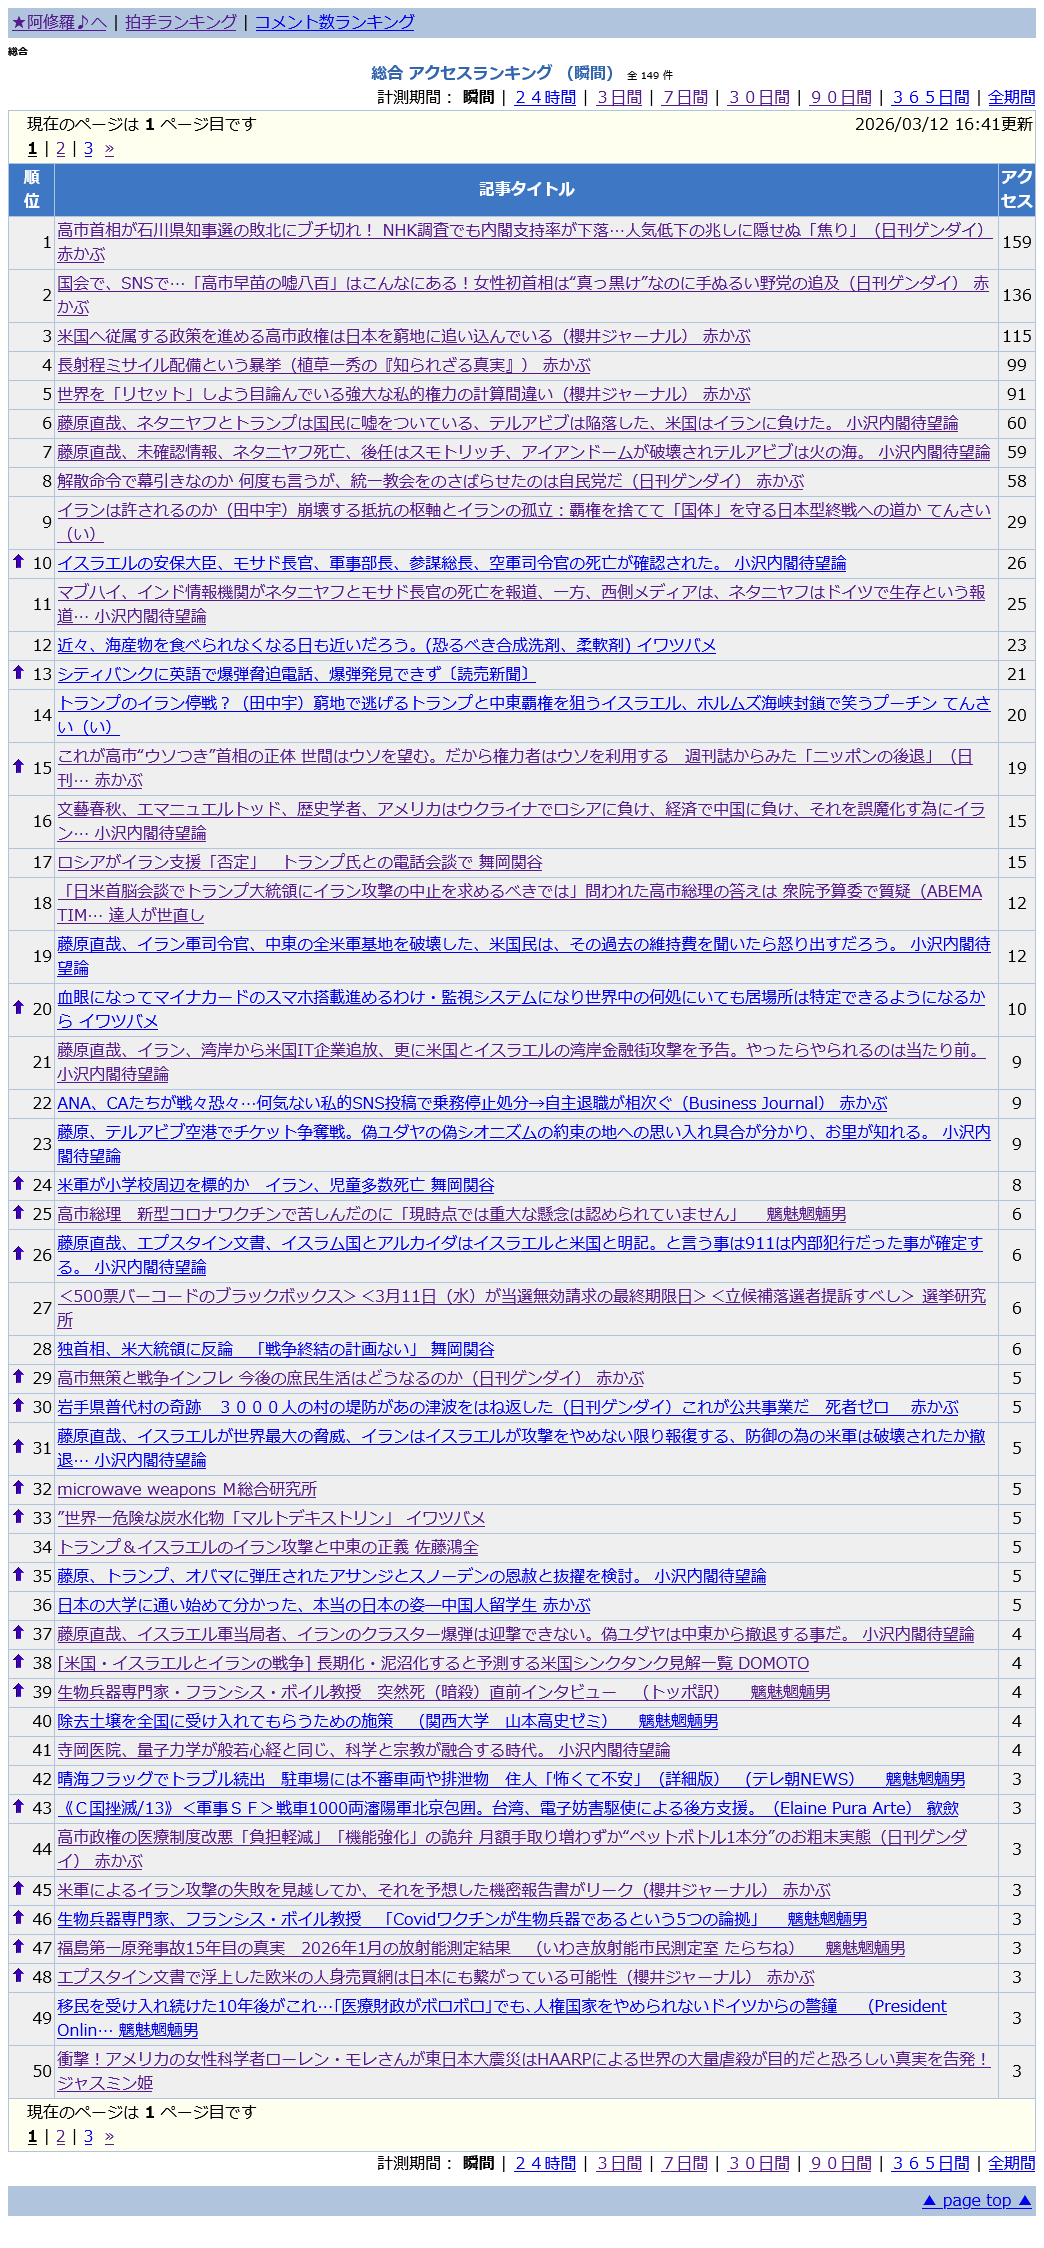1044x2248 pixels.
Task: Select the 7日間 period at top
Action: click(684, 97)
